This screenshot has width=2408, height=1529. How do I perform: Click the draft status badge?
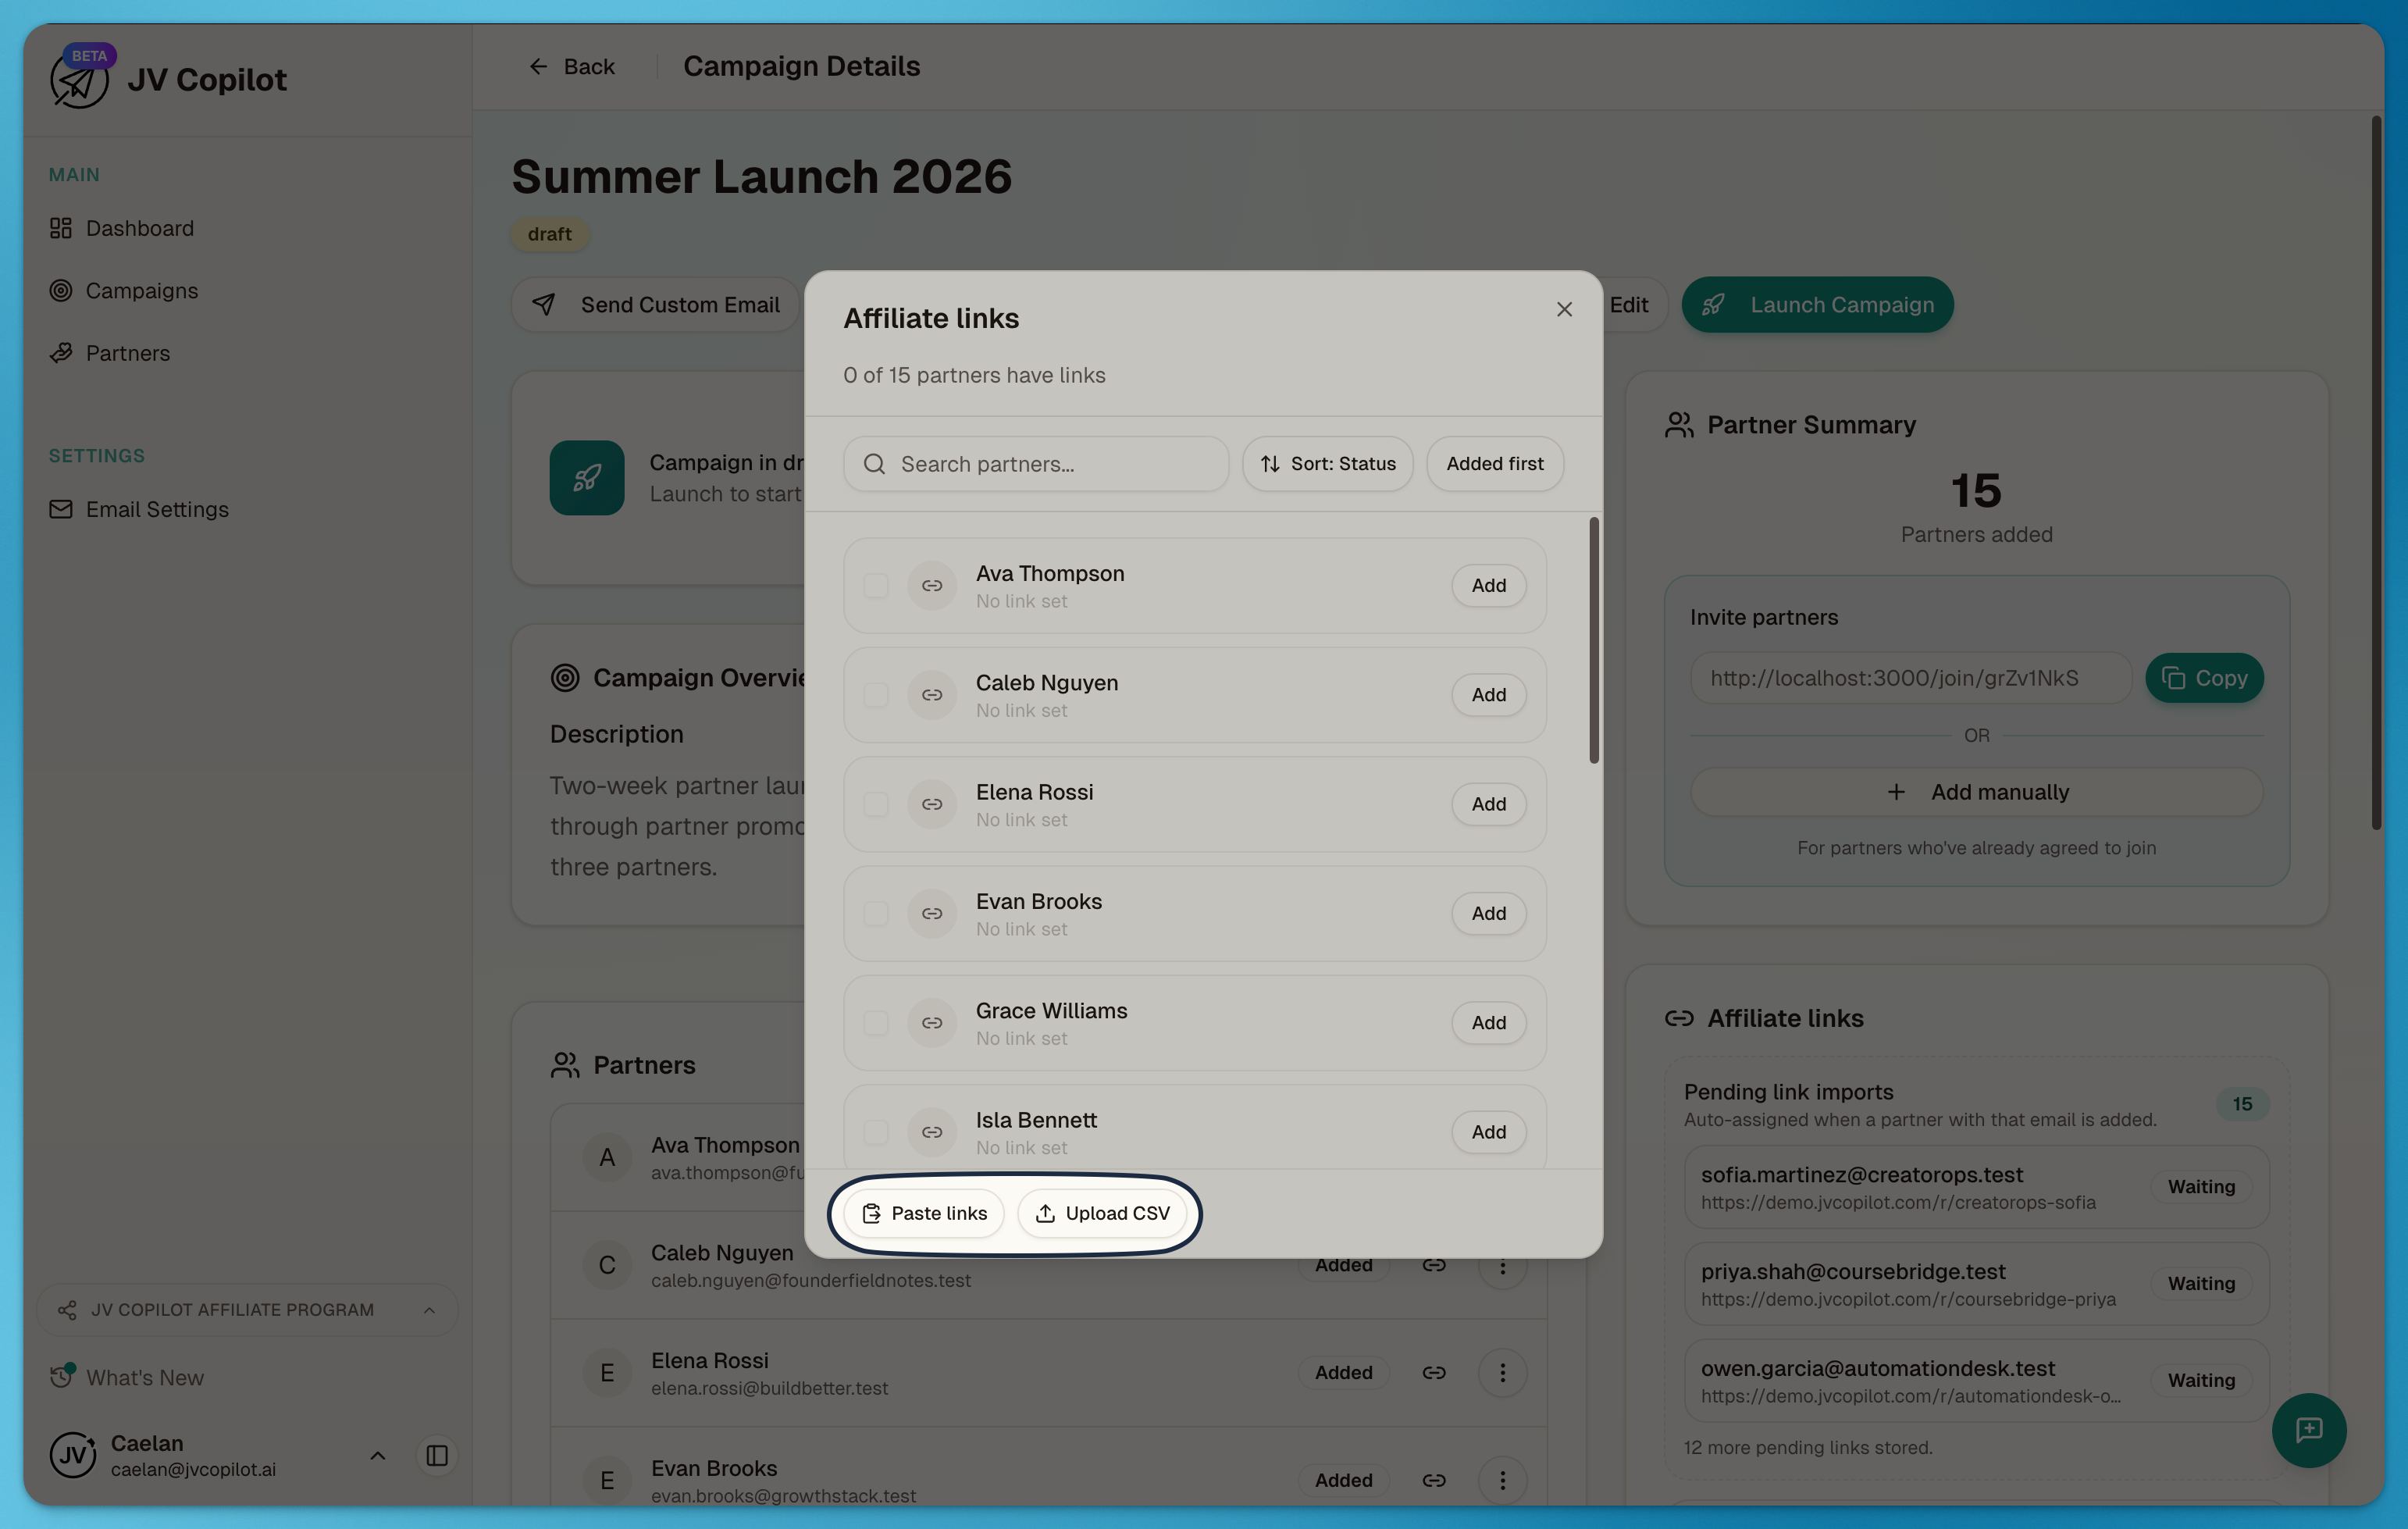click(x=550, y=234)
